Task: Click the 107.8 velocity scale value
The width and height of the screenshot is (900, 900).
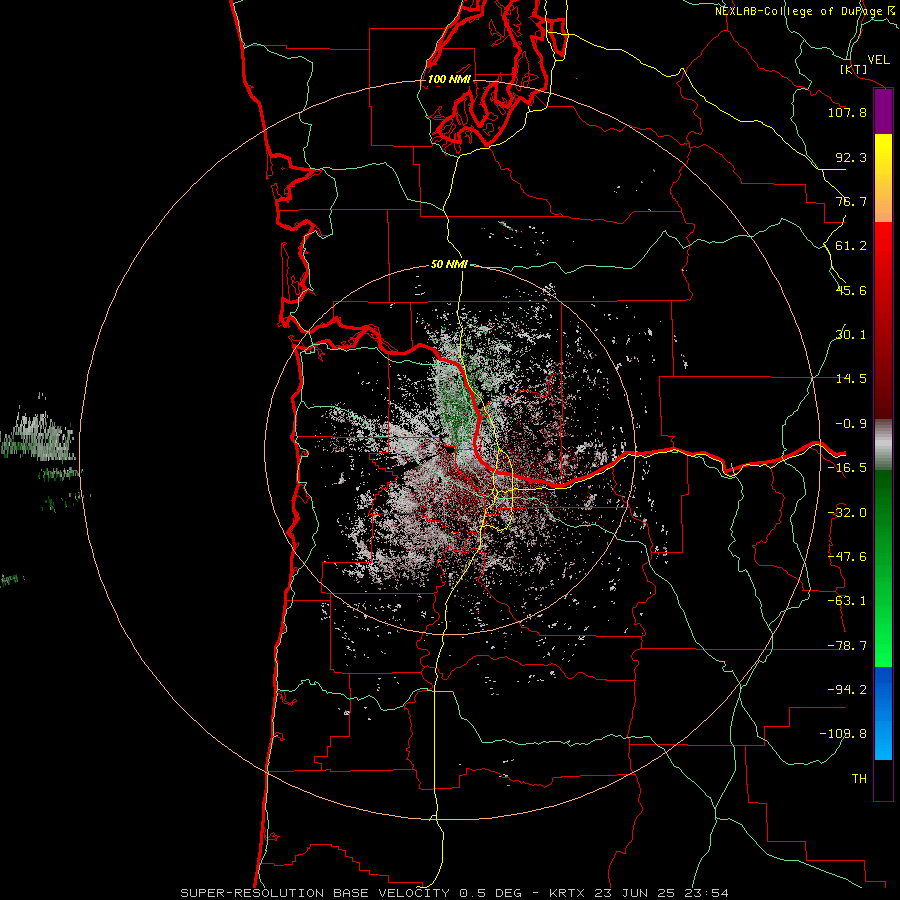Action: [x=847, y=112]
